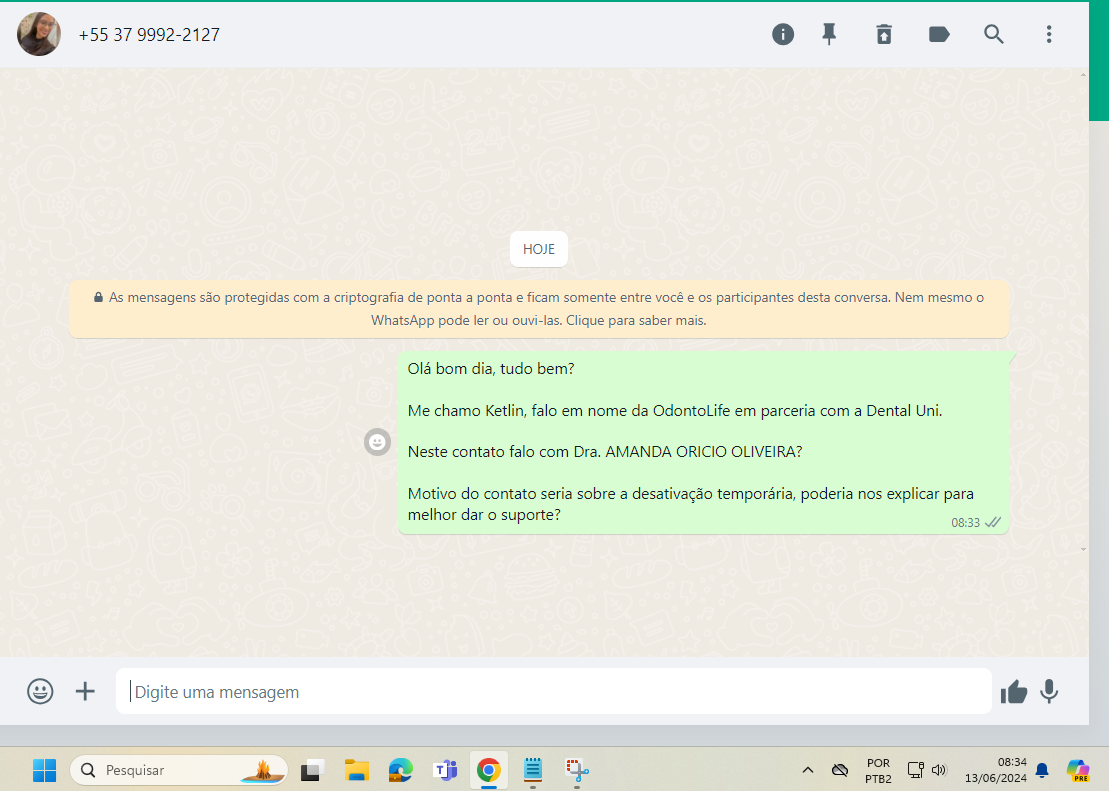Click the 08:33 message timestamp
This screenshot has height=791, width=1109.
(x=965, y=523)
